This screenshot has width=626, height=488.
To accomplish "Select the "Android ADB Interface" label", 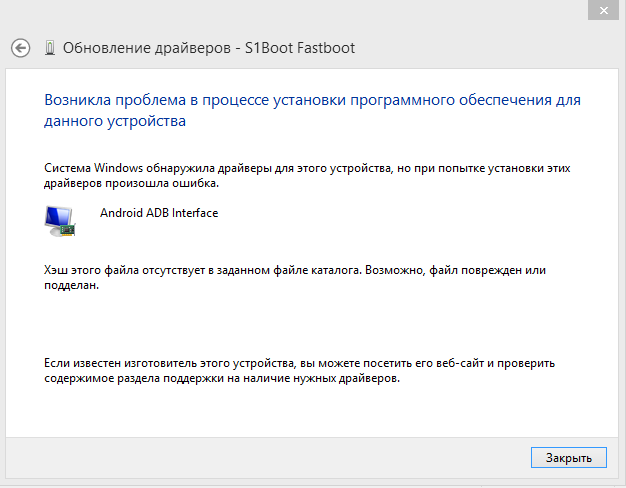I will pos(159,213).
